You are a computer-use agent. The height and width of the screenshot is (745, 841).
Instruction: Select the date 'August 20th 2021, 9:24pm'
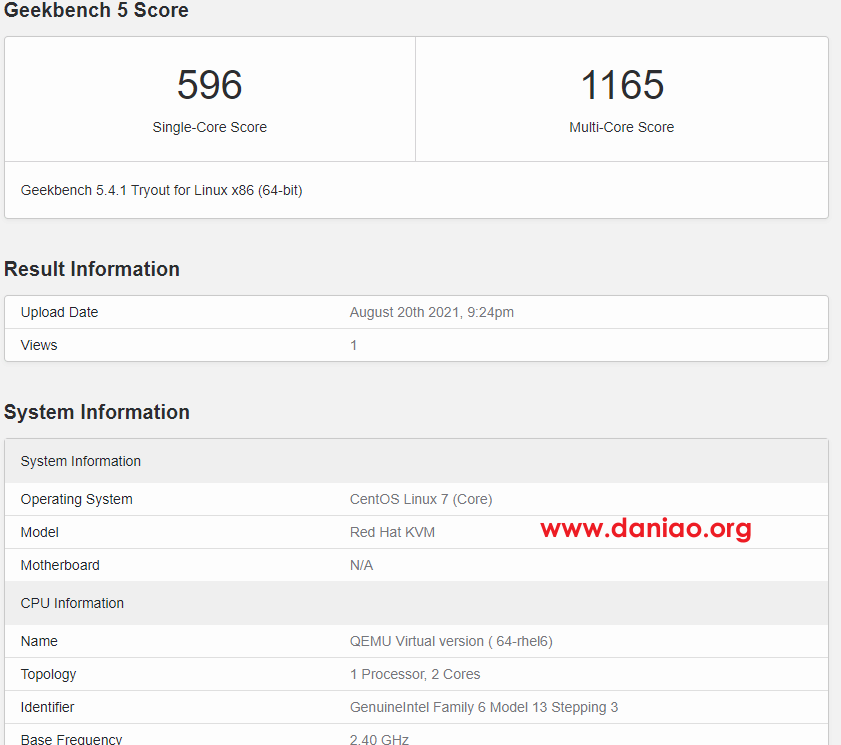[432, 312]
